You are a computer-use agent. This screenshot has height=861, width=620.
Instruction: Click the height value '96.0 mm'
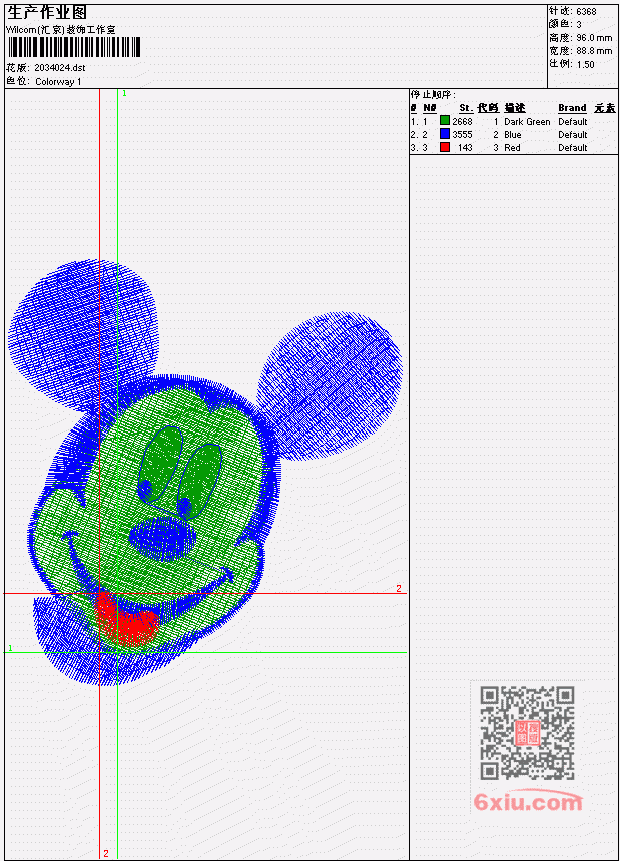click(594, 37)
